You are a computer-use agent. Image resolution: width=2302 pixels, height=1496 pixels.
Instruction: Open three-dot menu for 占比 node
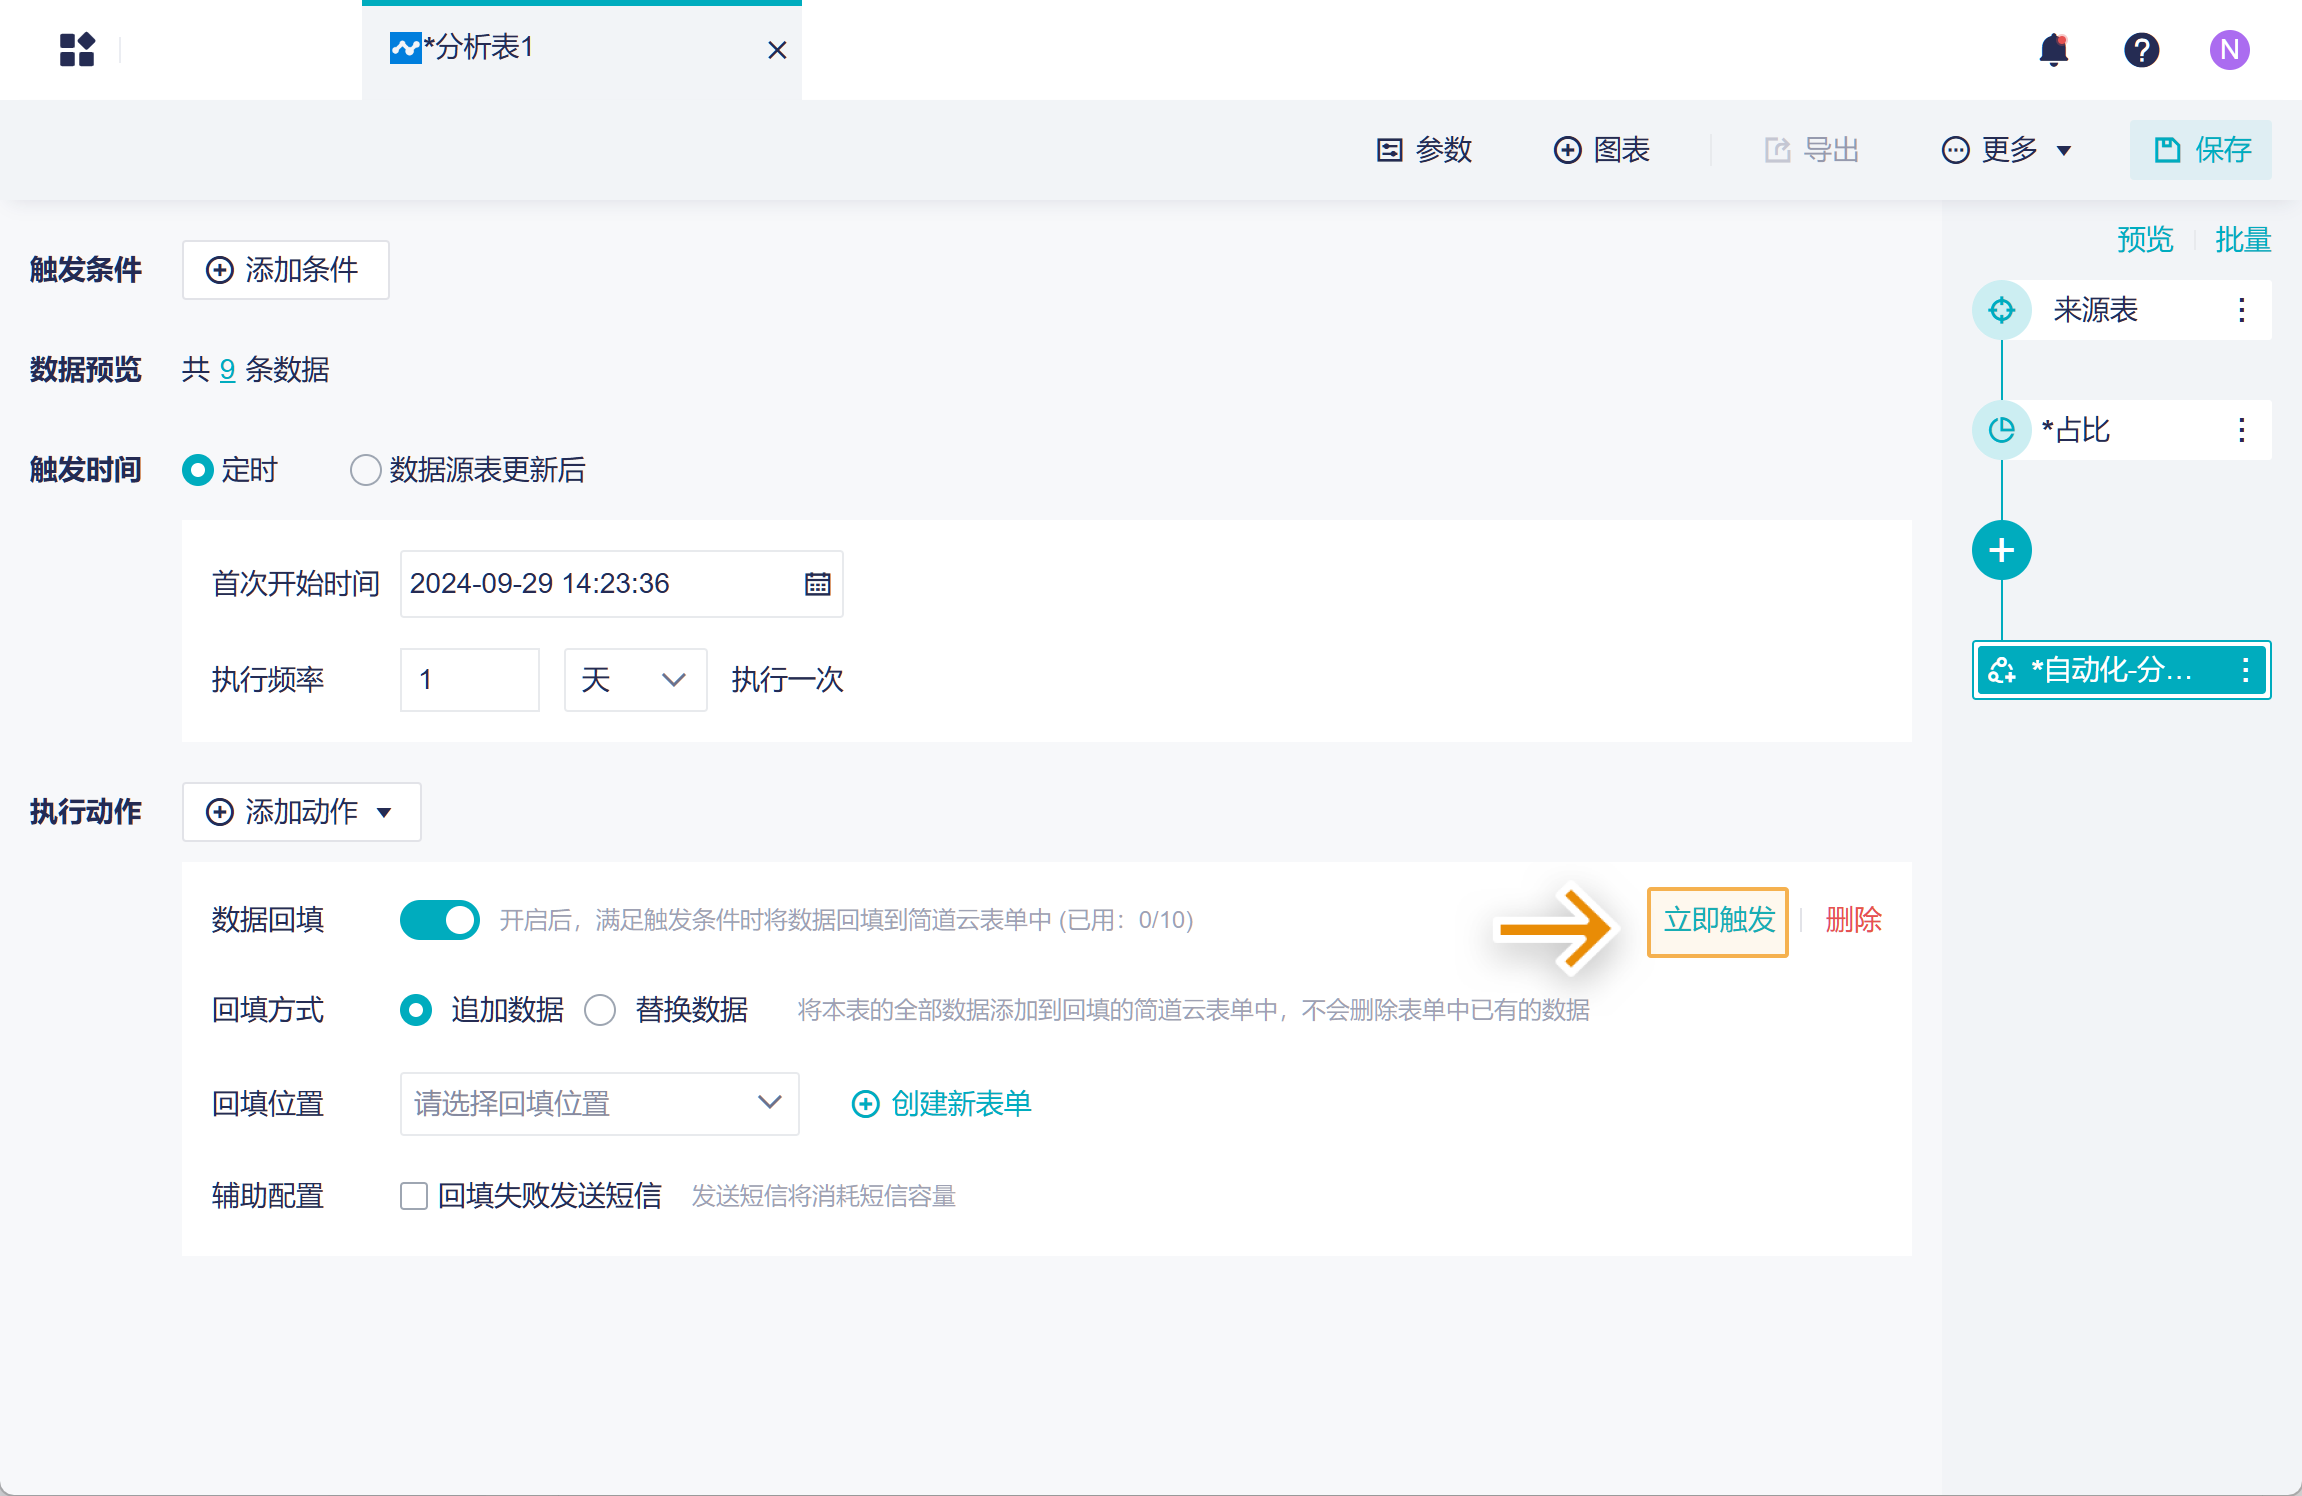pos(2241,430)
